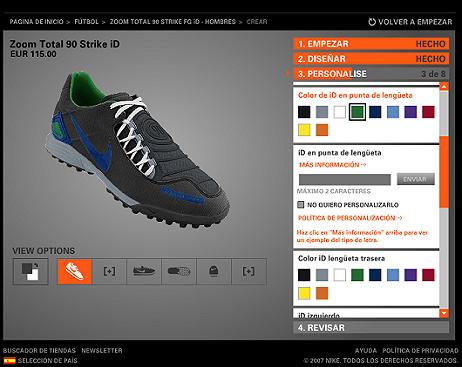The height and width of the screenshot is (367, 462).
Task: Open POLÍTICA DE PERSONALIZACIÓN link
Action: point(350,218)
